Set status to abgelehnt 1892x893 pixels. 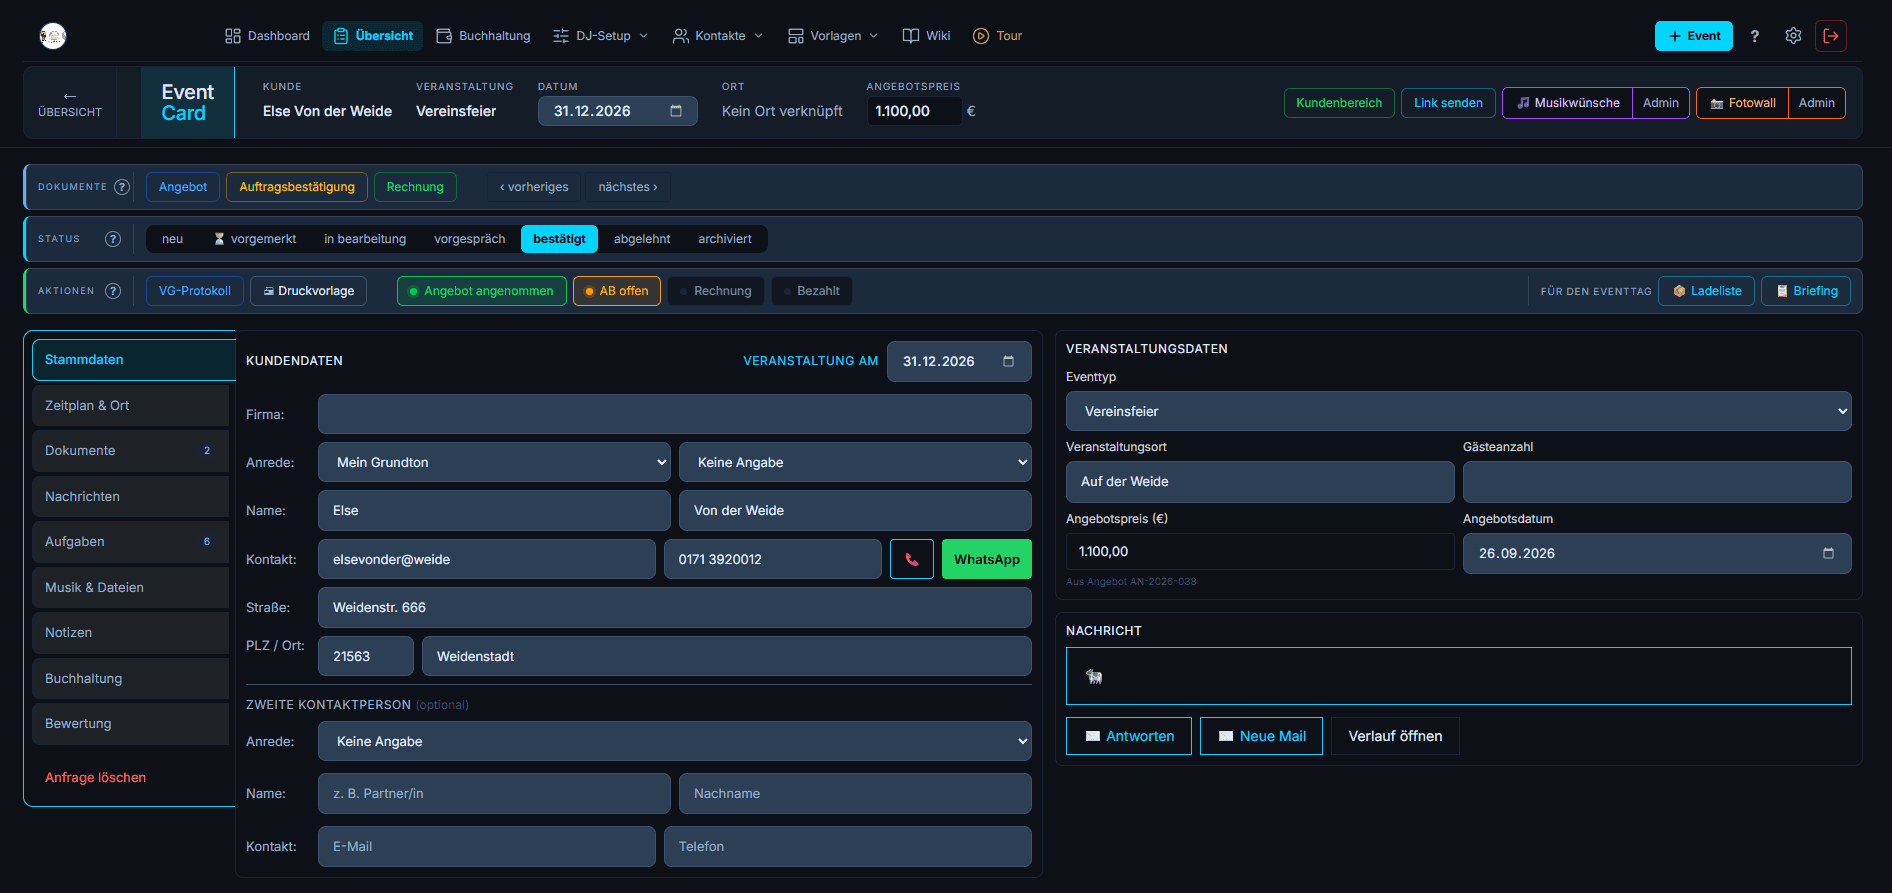point(642,239)
